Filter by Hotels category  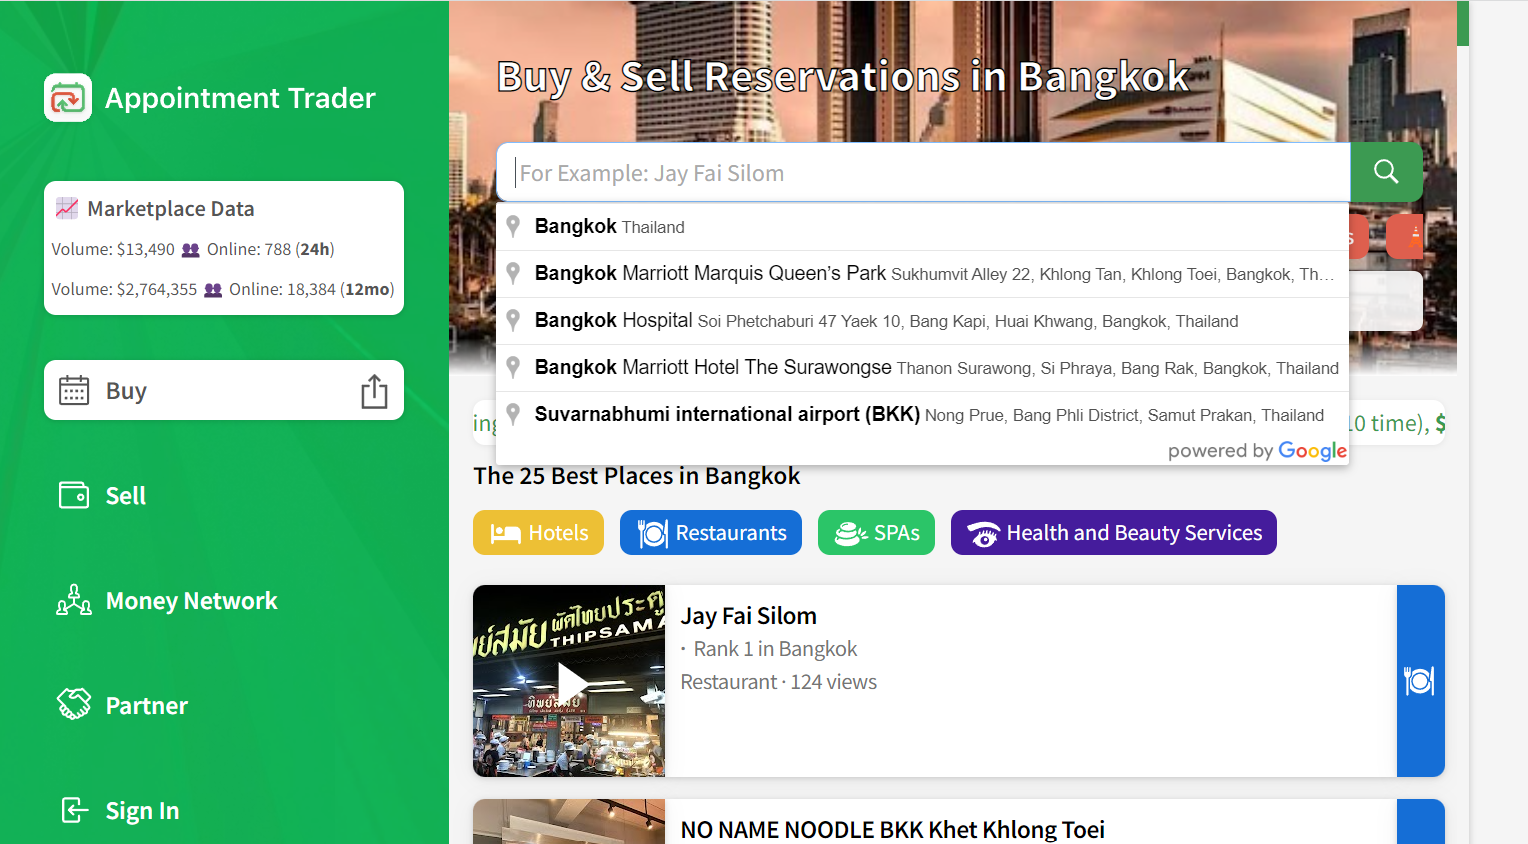538,533
